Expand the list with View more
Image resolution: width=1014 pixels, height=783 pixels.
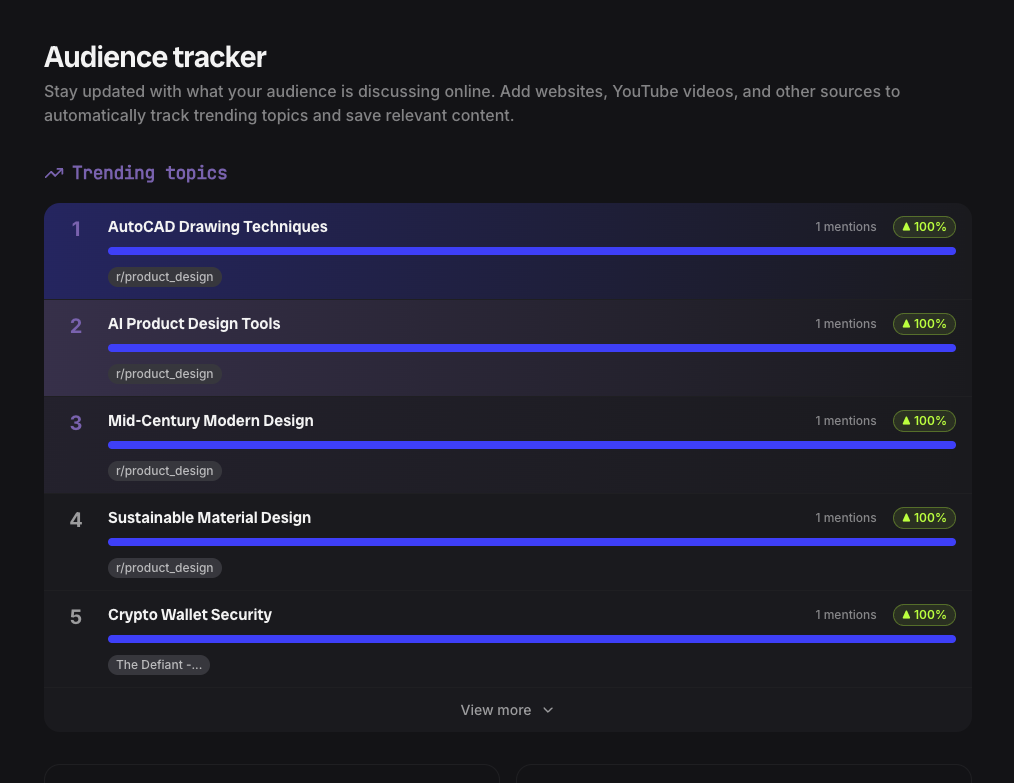coord(507,710)
